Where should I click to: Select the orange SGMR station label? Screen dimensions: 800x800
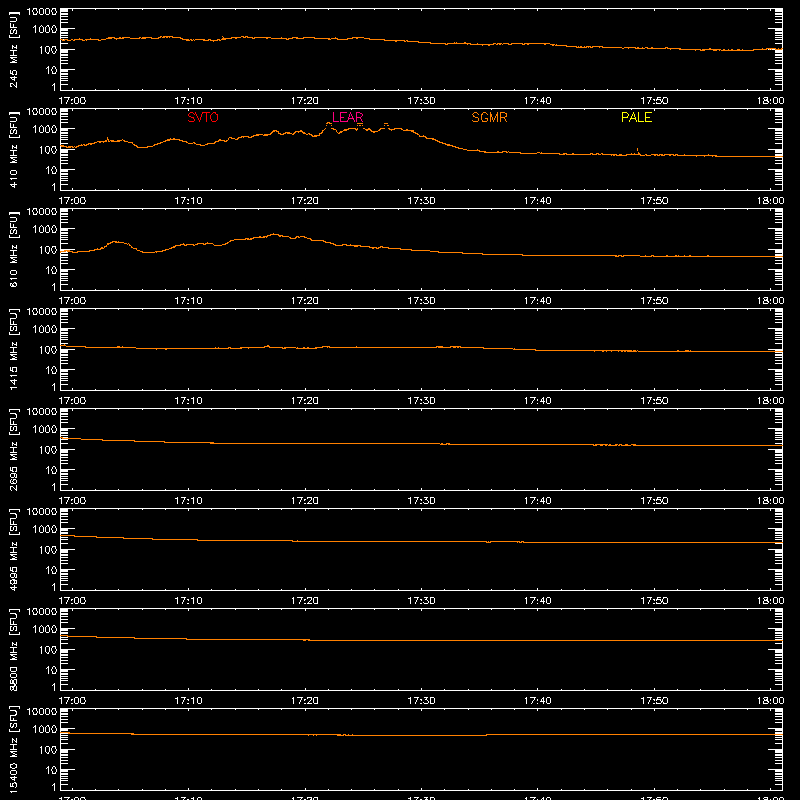point(489,117)
